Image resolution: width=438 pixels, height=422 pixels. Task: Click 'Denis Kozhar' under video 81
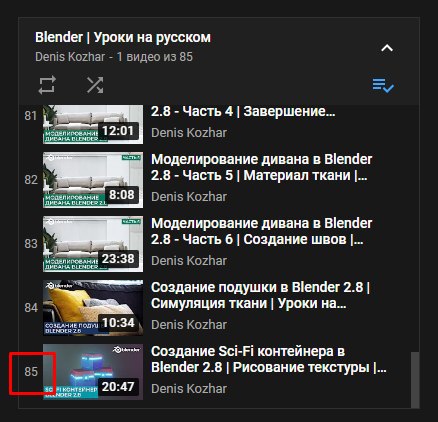189,133
